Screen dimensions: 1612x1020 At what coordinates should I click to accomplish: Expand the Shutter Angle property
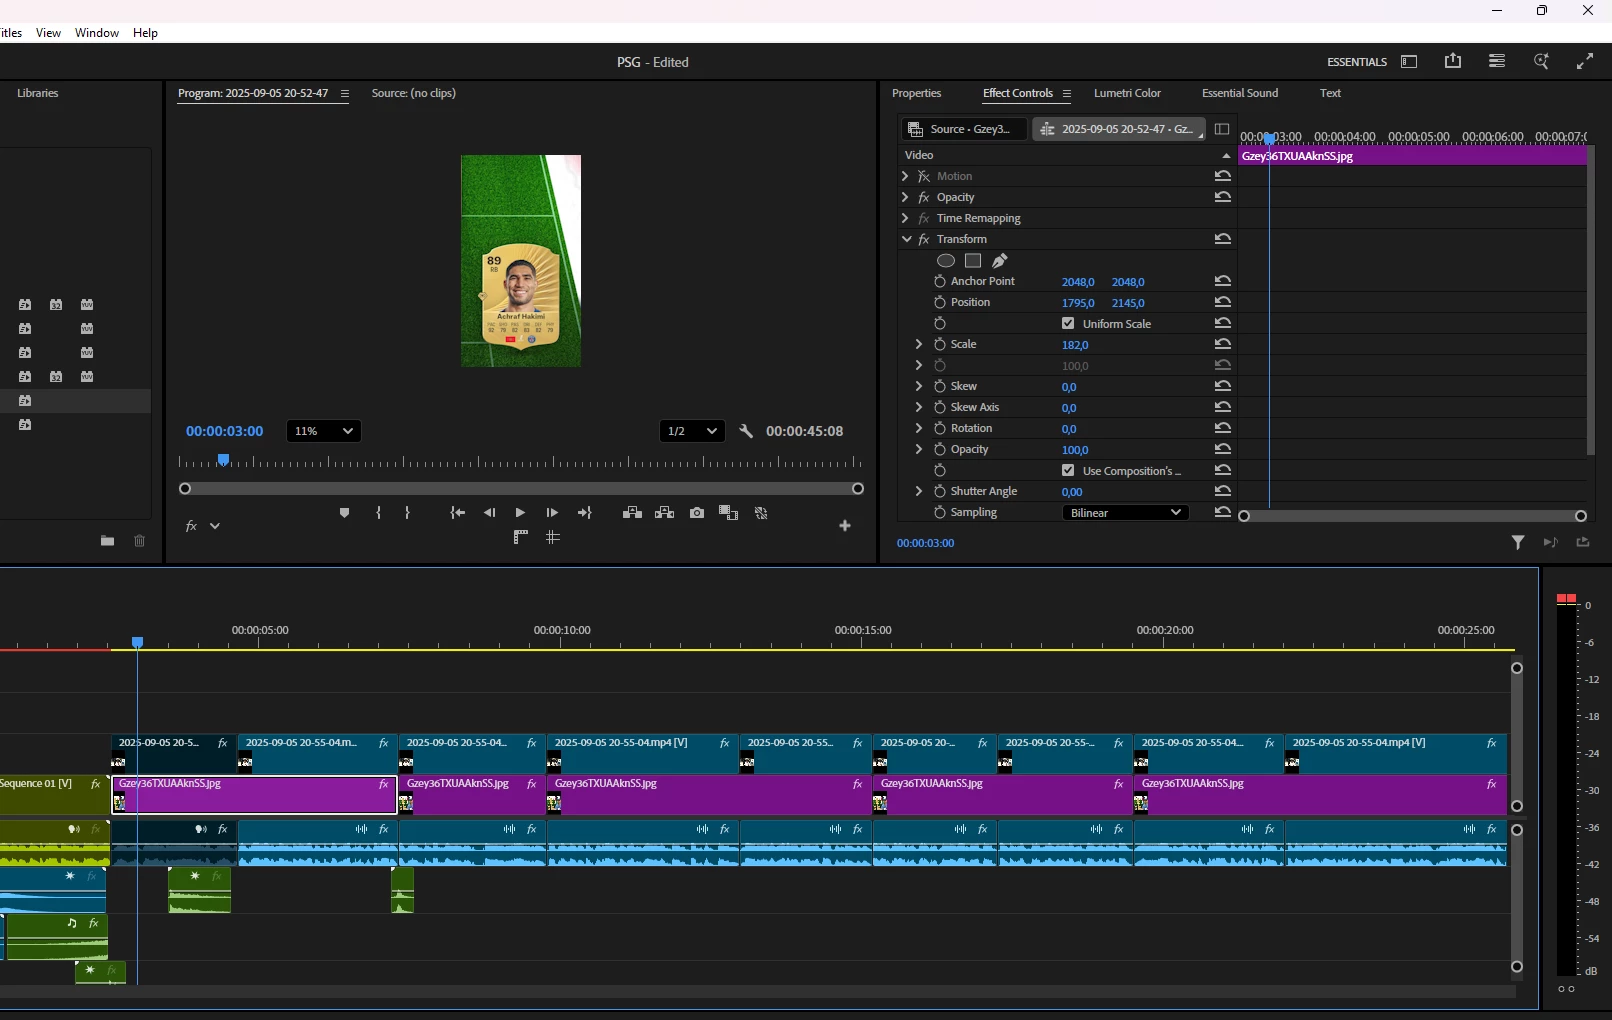[919, 491]
